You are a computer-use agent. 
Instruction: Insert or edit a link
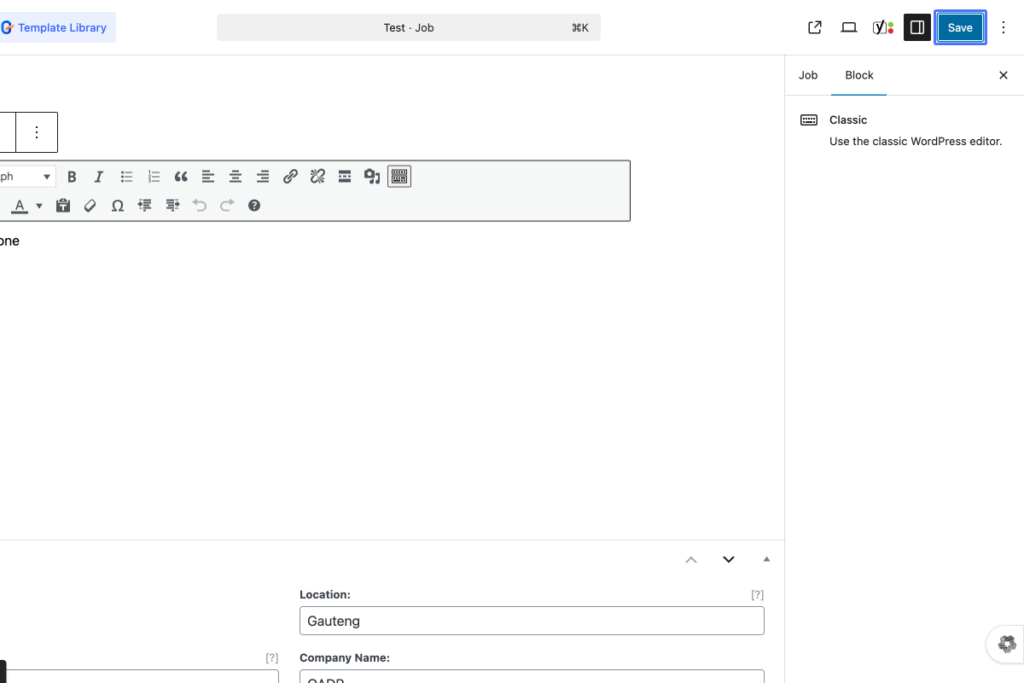[290, 176]
